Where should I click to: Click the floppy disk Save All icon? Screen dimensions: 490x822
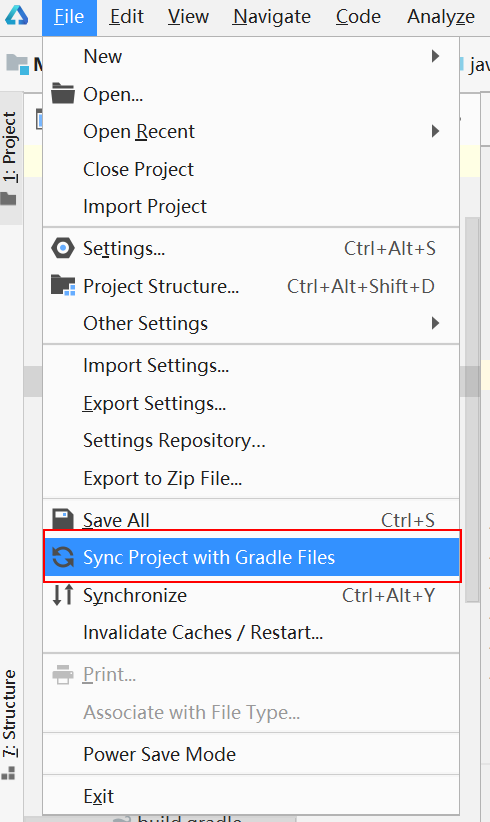point(63,520)
